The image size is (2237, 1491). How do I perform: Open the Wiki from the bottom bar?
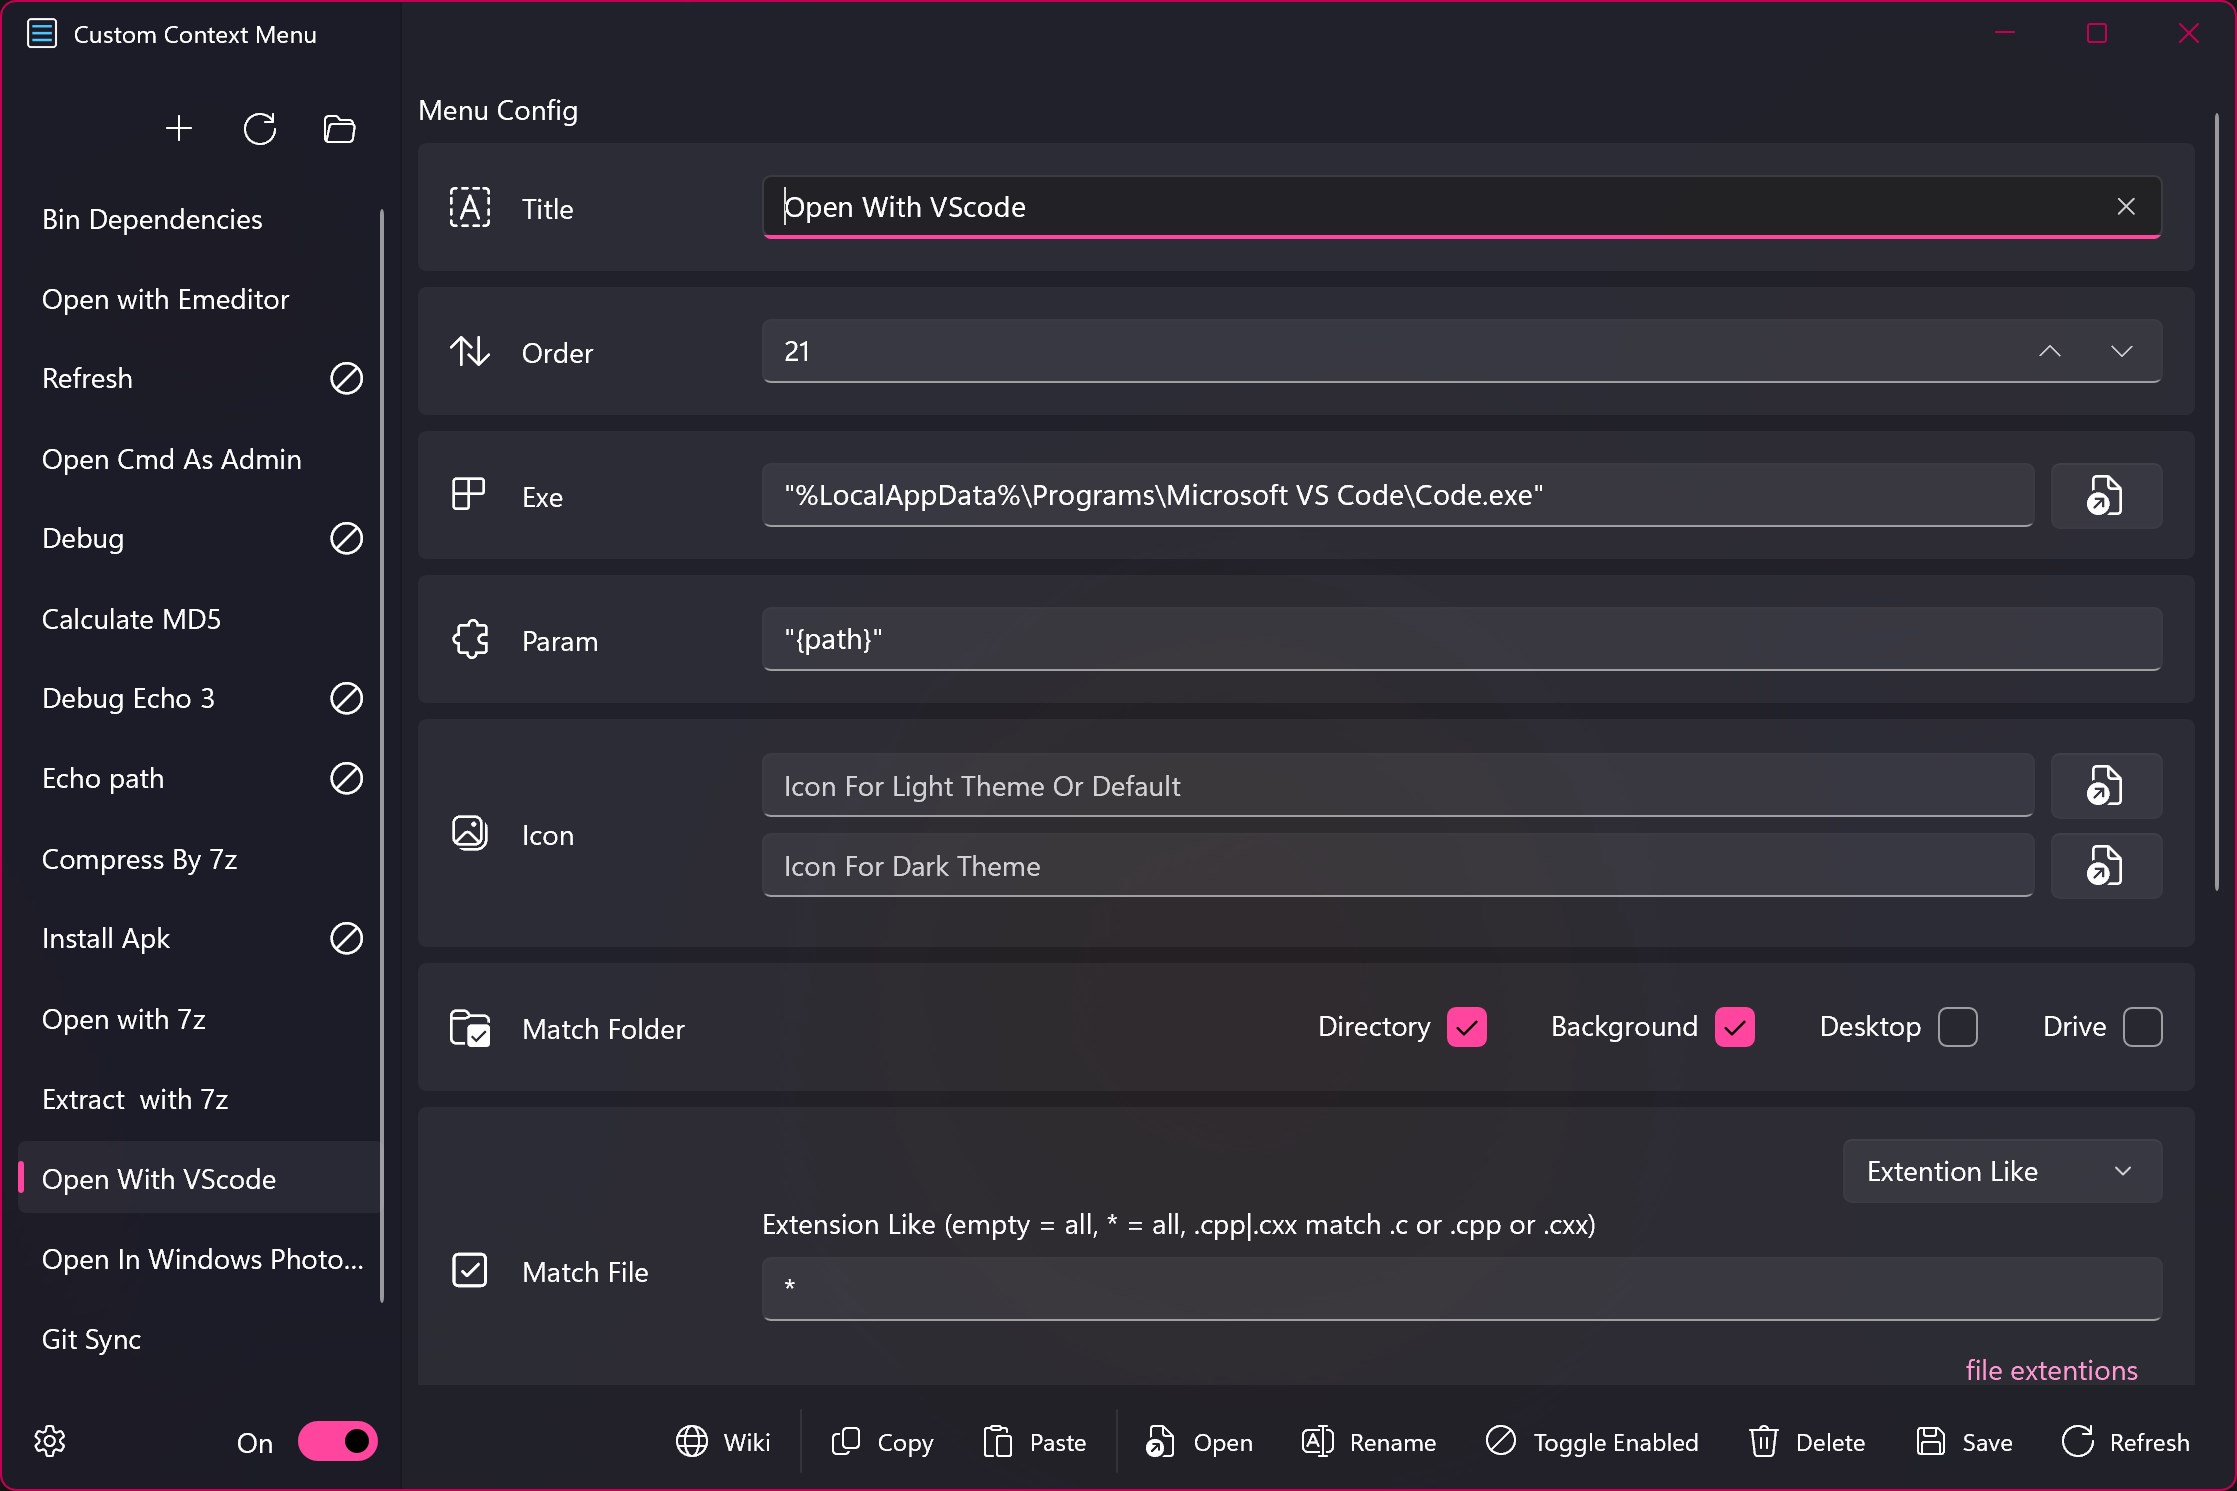[724, 1441]
